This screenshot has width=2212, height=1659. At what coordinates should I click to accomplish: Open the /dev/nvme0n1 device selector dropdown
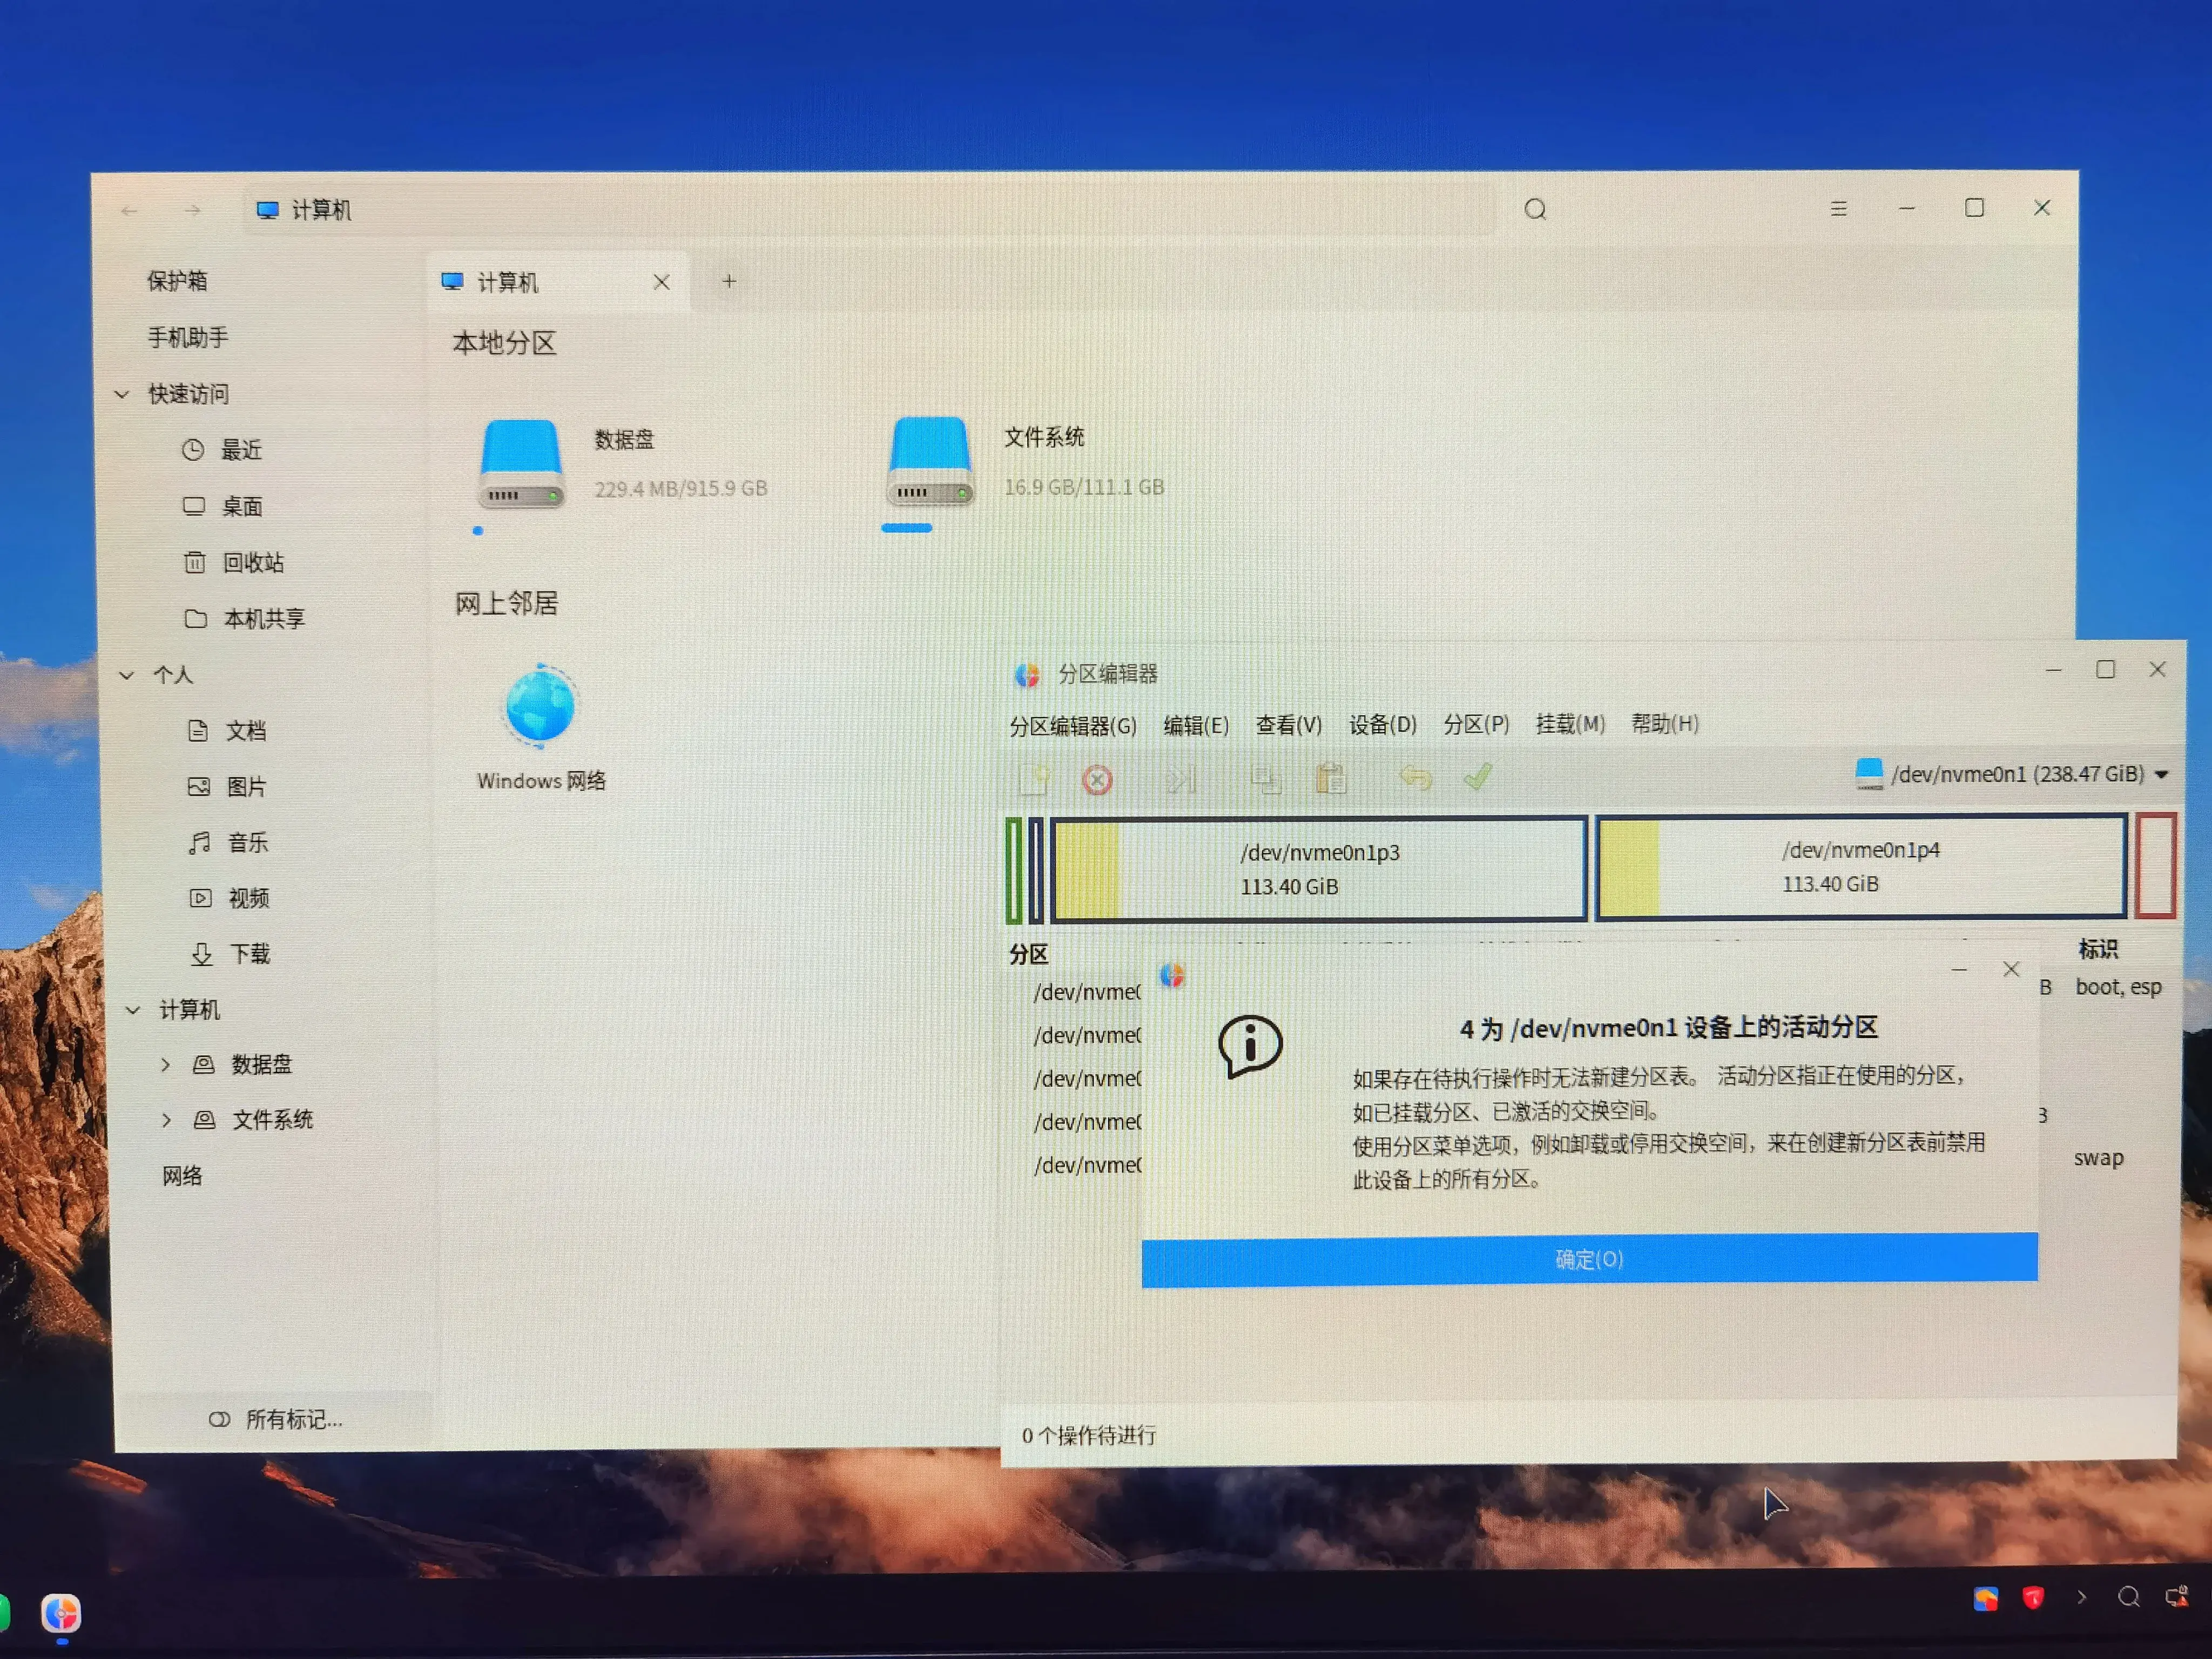(x=2012, y=774)
